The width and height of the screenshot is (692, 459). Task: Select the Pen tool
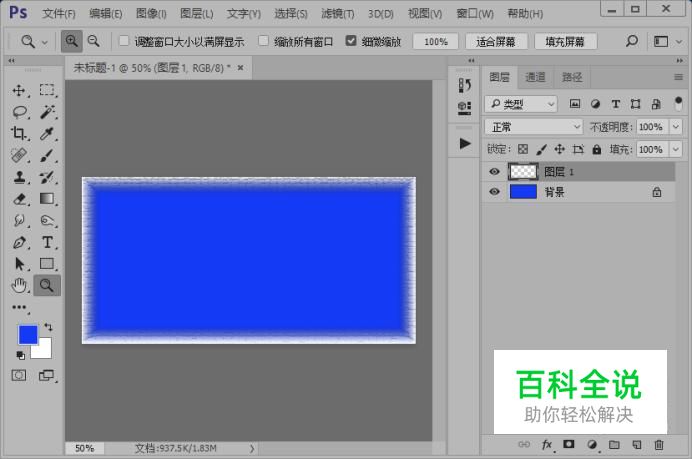[19, 242]
